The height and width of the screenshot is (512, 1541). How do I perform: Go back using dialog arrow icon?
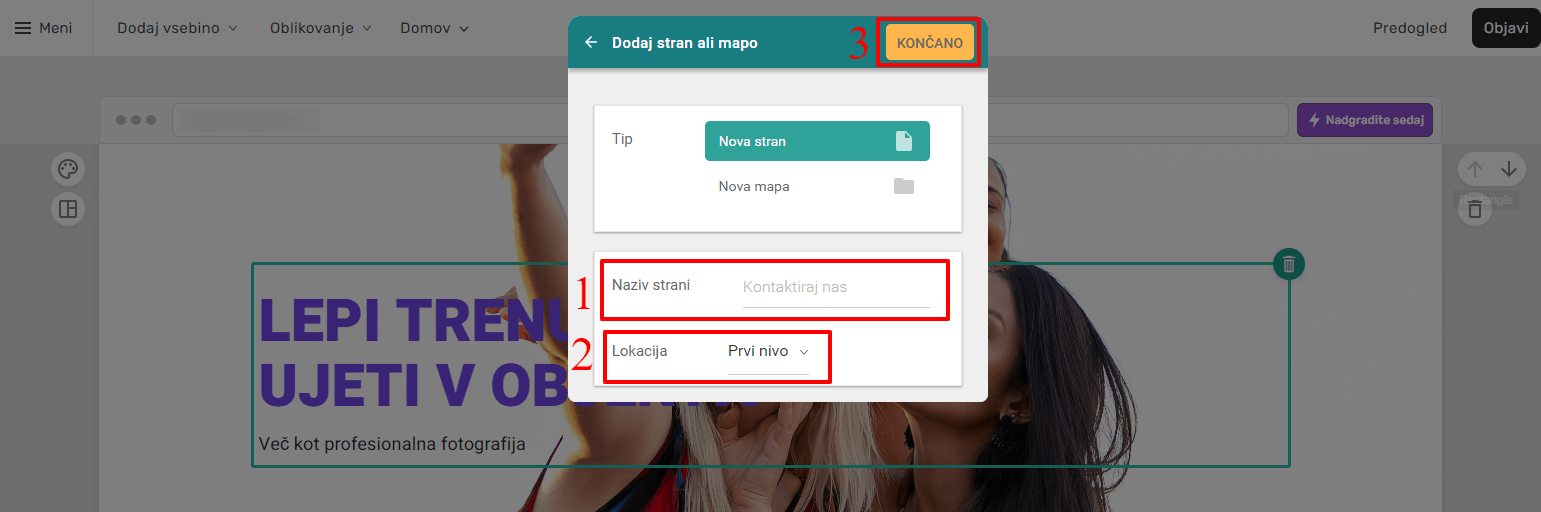tap(591, 43)
